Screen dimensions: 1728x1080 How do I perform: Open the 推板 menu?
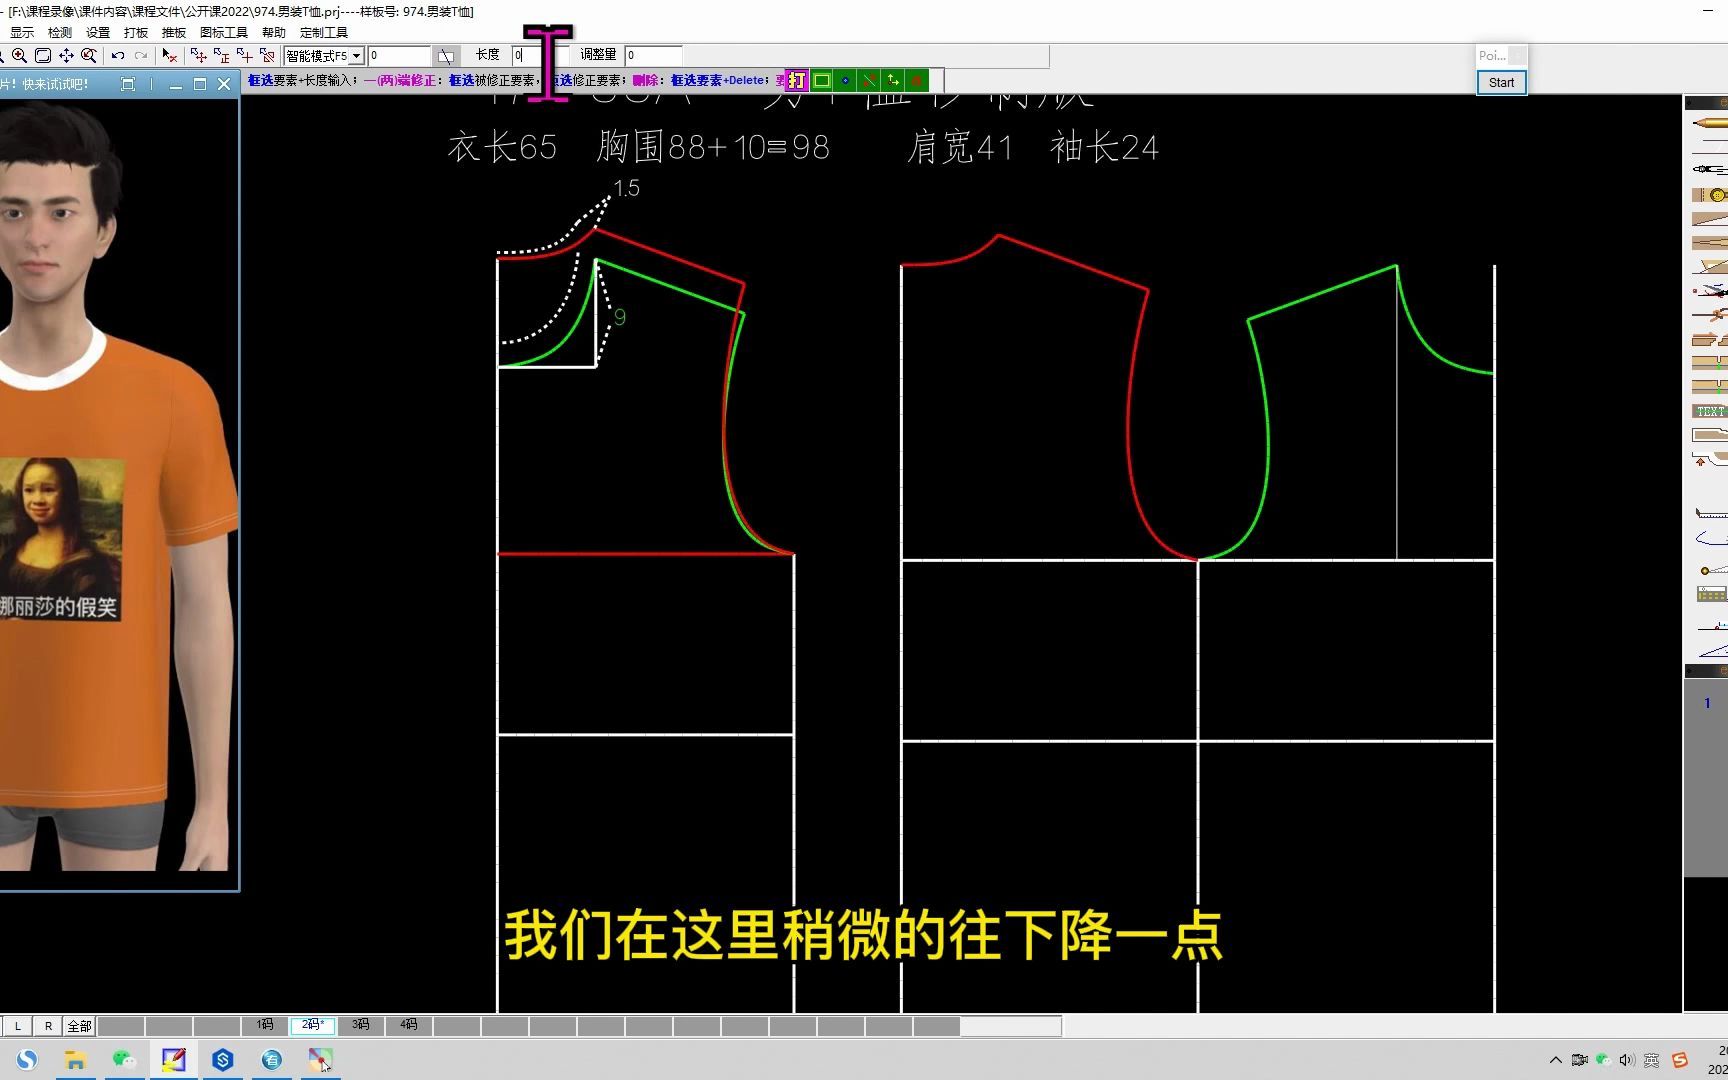174,33
